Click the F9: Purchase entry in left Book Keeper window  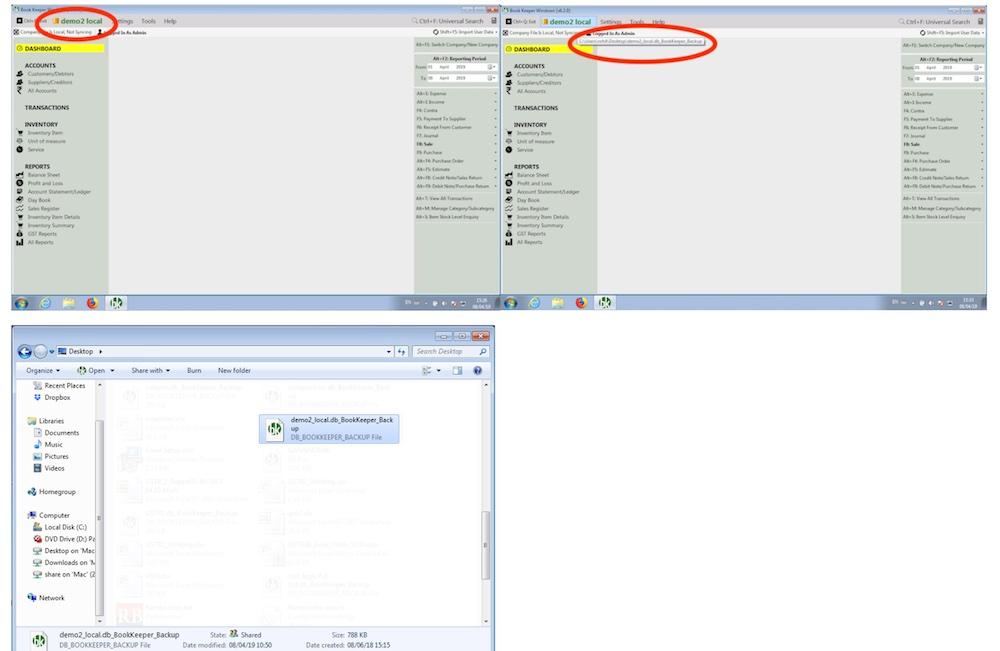click(x=430, y=152)
